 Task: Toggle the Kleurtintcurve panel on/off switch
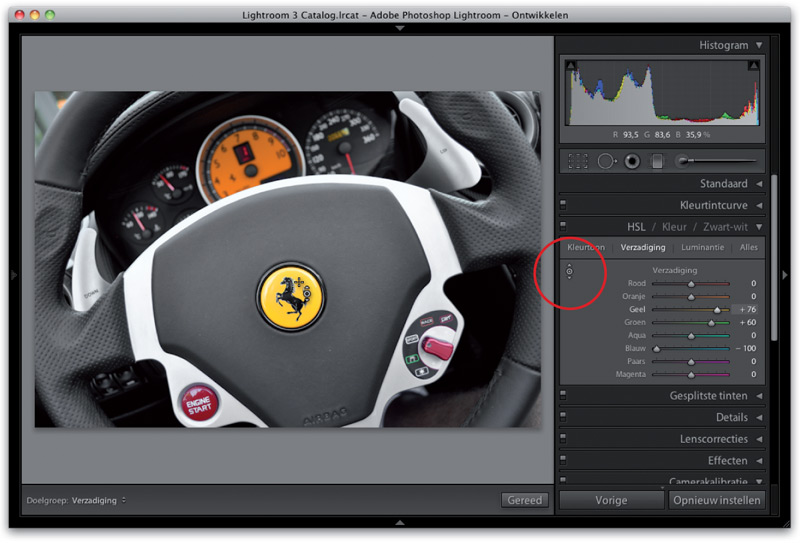click(x=563, y=205)
